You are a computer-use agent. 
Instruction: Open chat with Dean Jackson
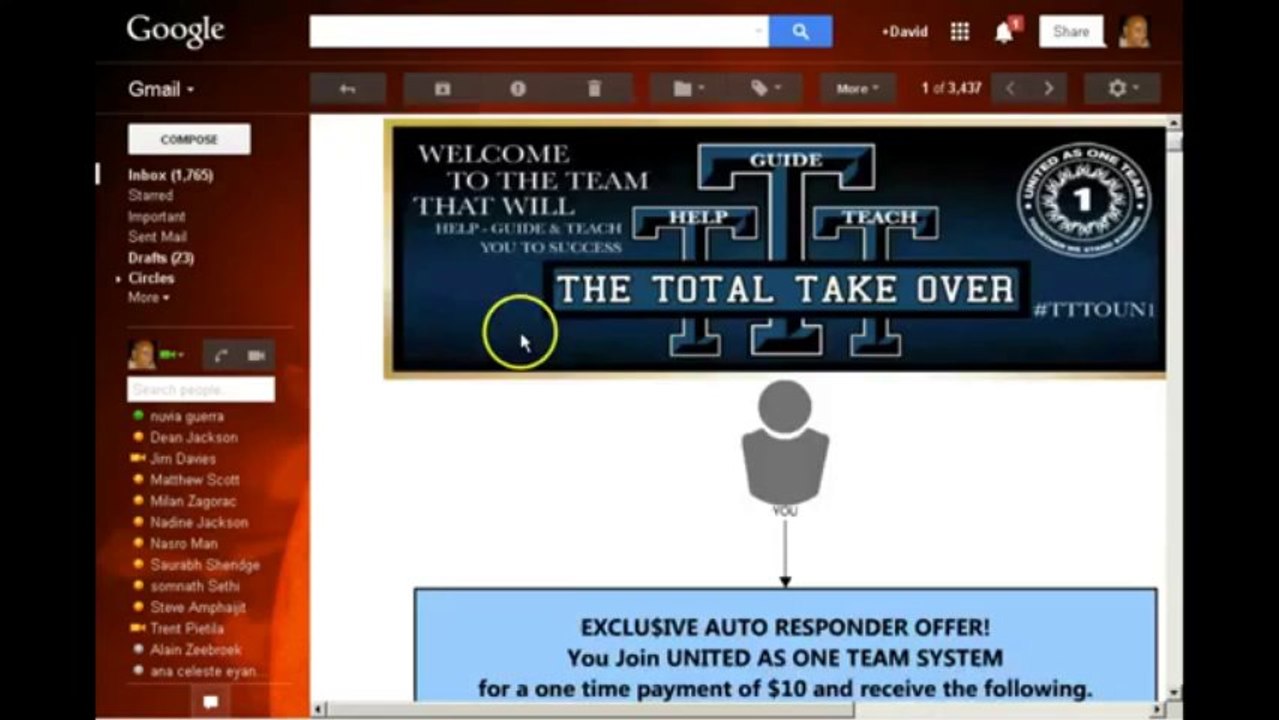(193, 437)
